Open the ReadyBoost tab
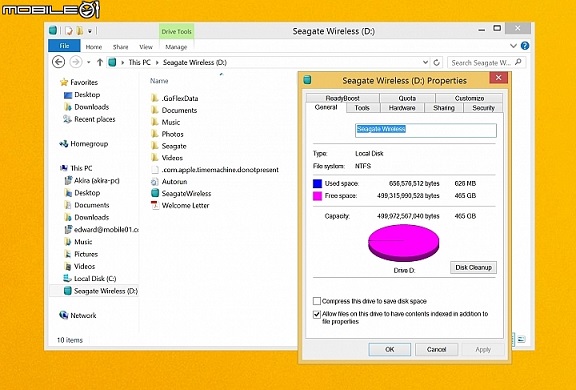Image resolution: width=576 pixels, height=390 pixels. [x=342, y=98]
